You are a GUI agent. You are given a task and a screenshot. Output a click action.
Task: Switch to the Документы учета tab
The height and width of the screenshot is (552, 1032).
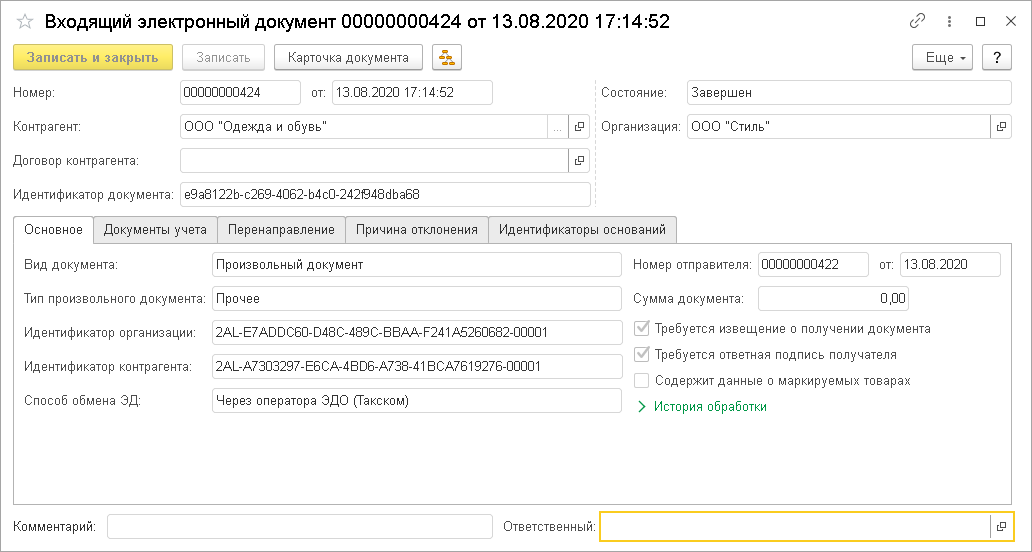[x=155, y=230]
